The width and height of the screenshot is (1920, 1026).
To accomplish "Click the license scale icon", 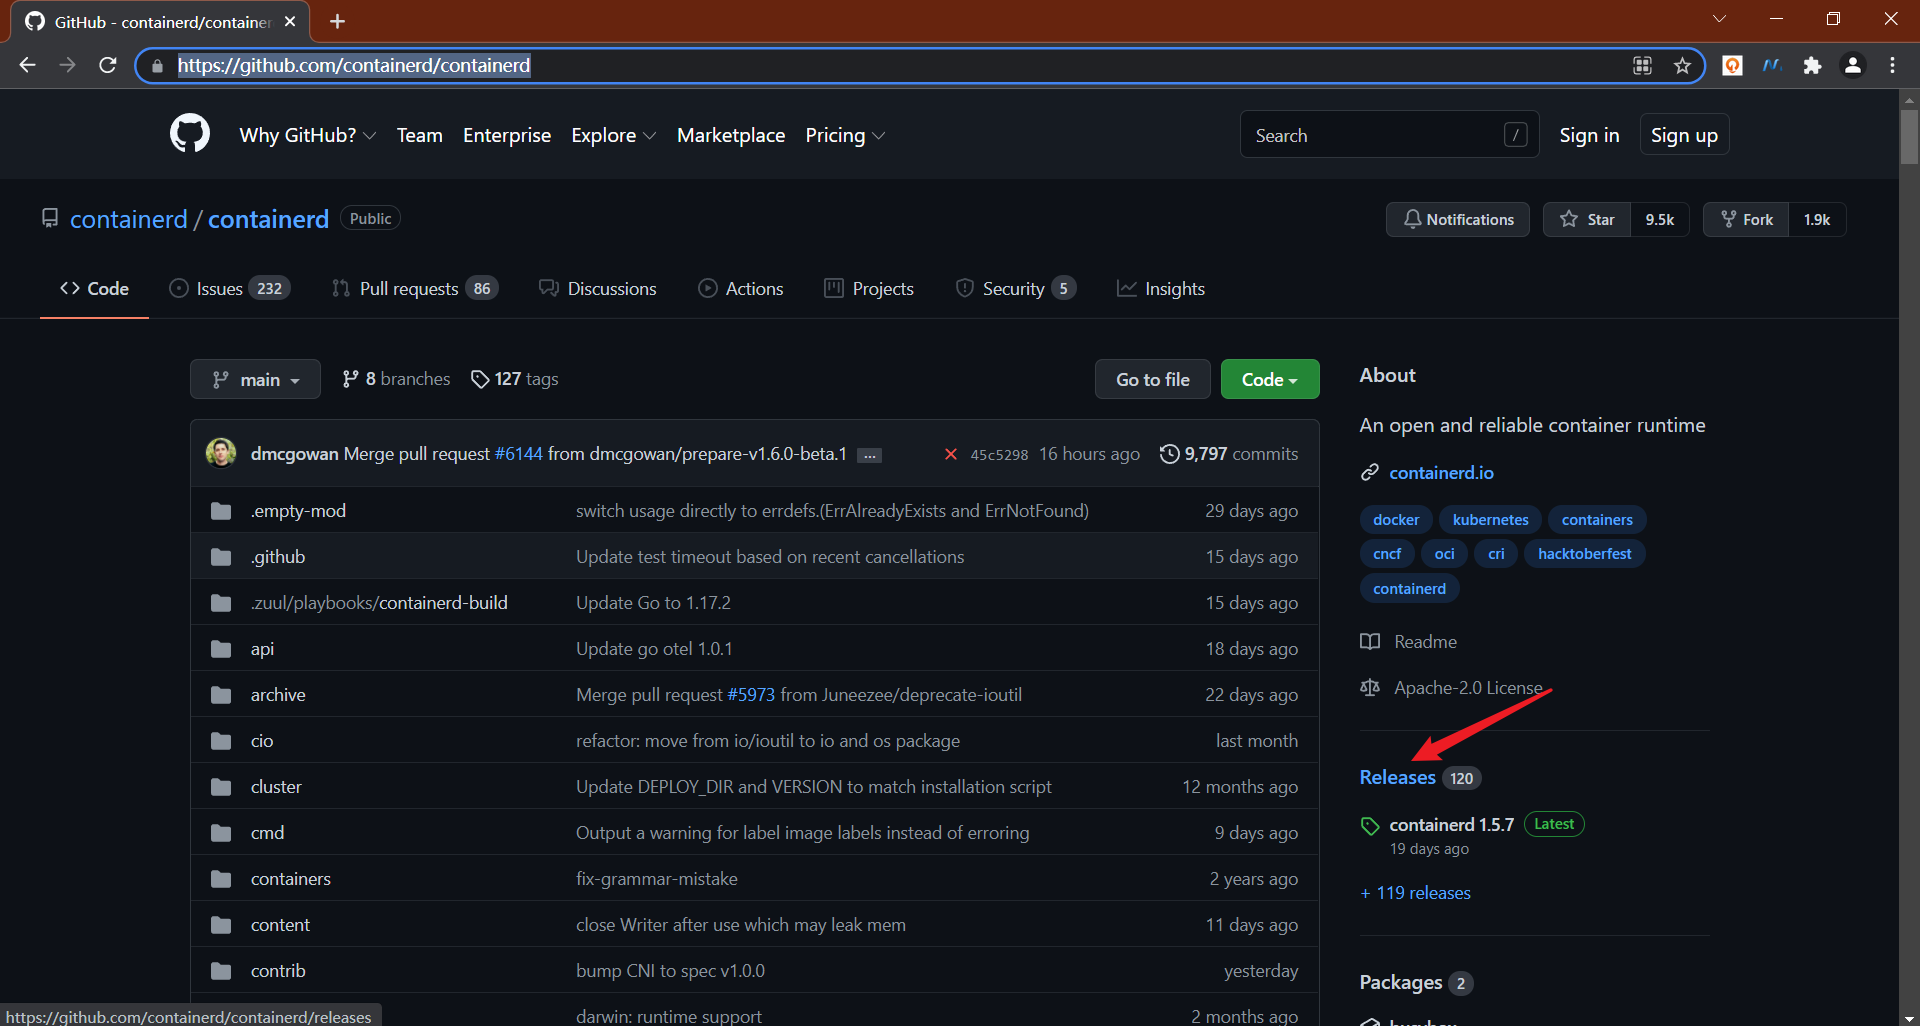I will (1370, 687).
